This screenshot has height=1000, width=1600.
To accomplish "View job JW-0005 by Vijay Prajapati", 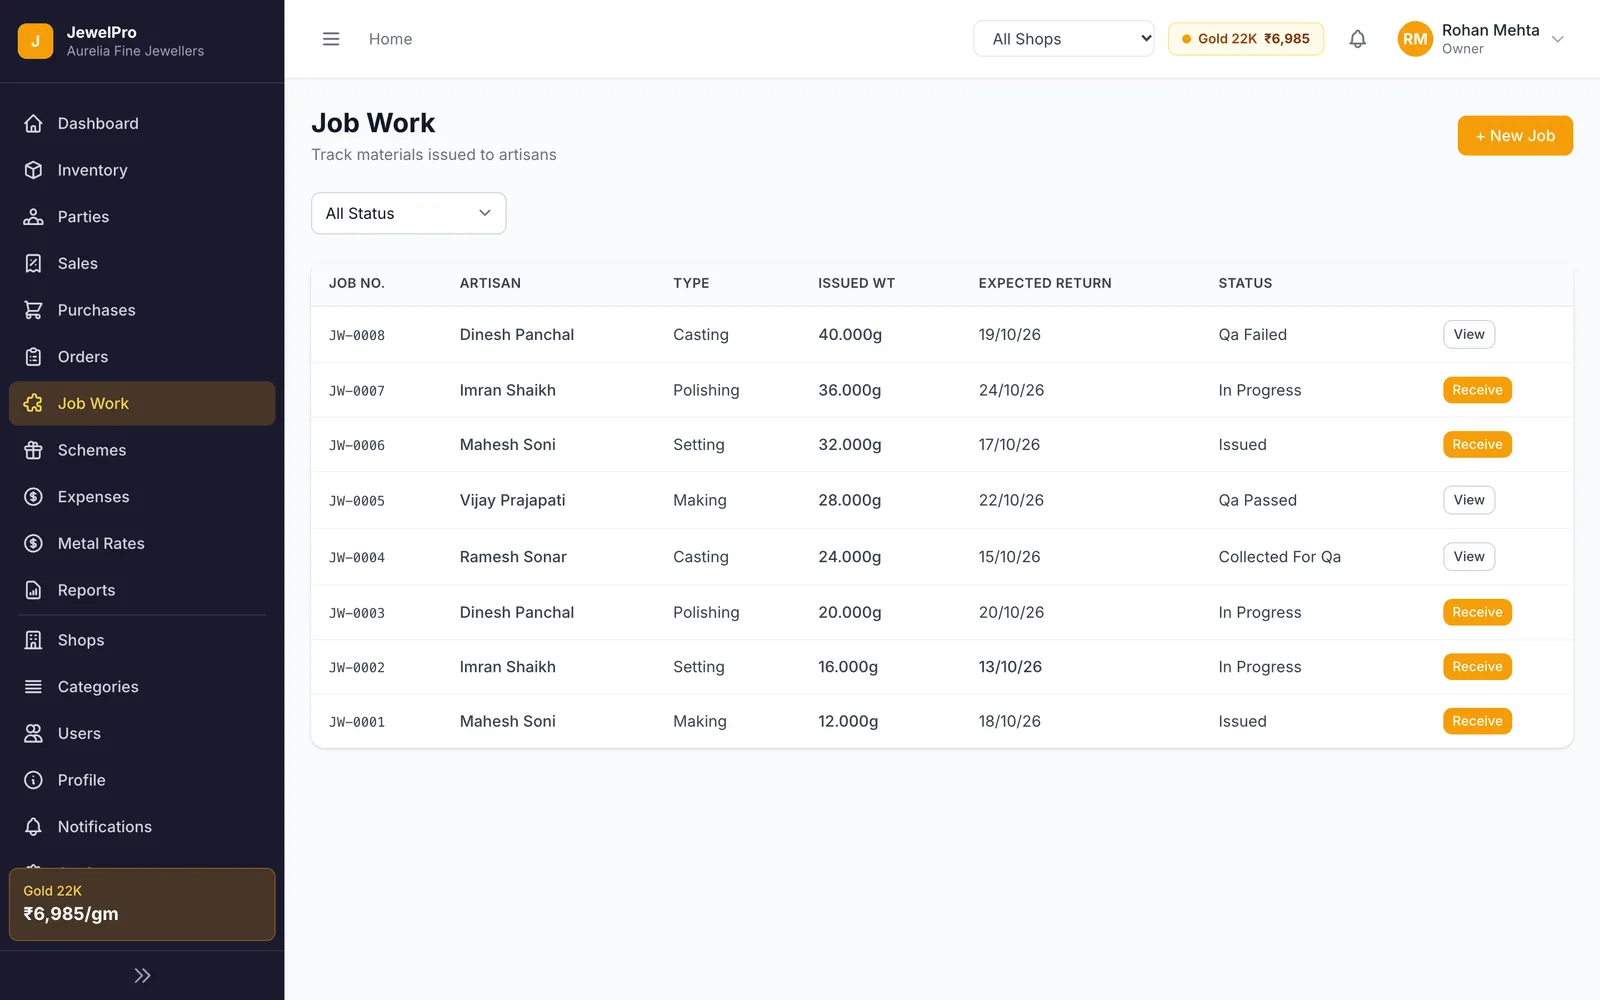I will point(1468,500).
